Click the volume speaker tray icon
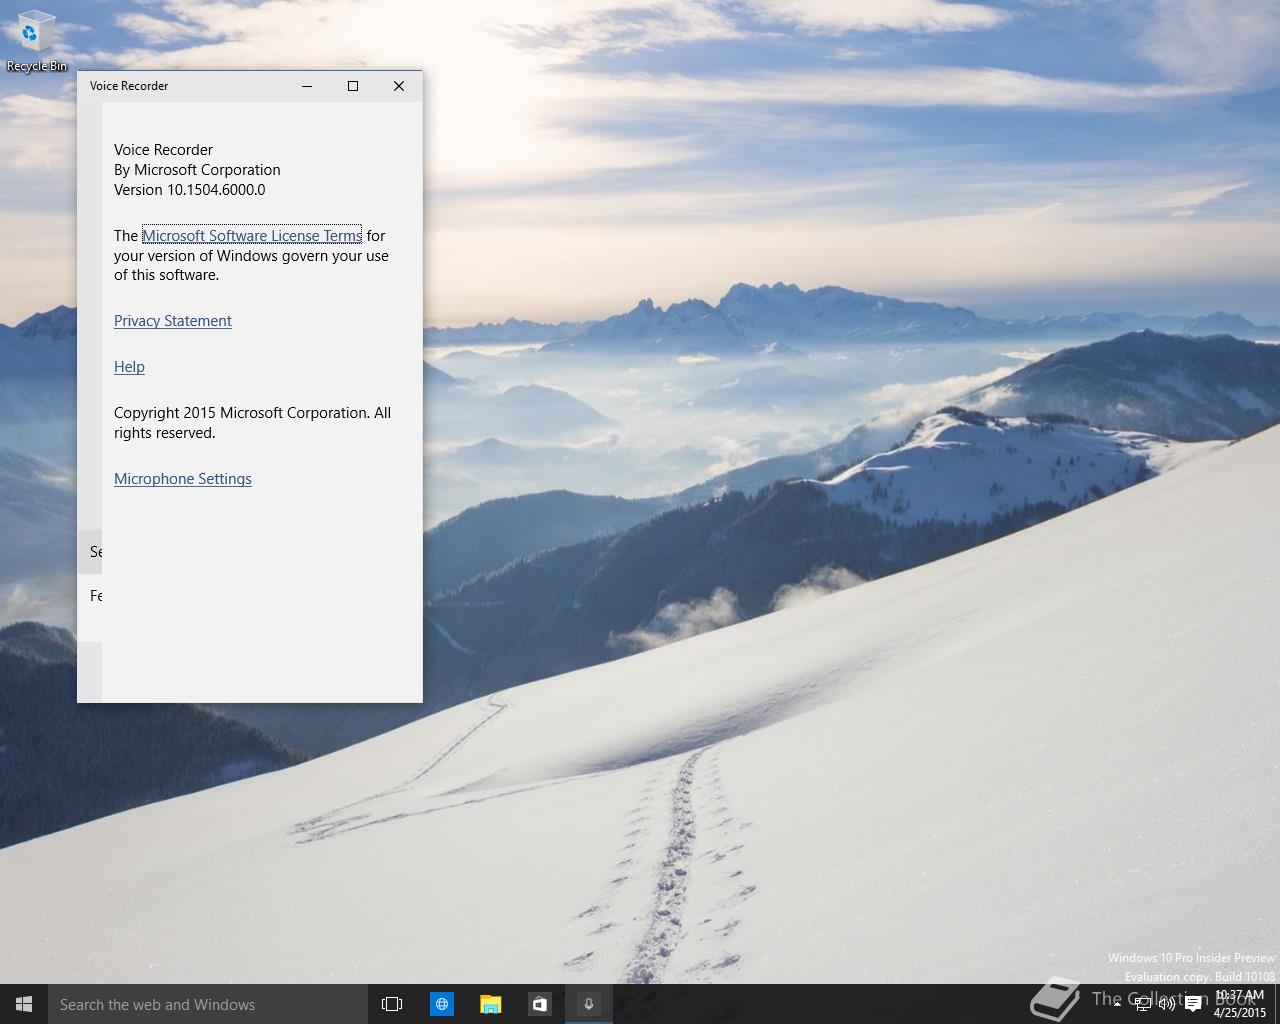The height and width of the screenshot is (1024, 1280). (x=1167, y=1004)
